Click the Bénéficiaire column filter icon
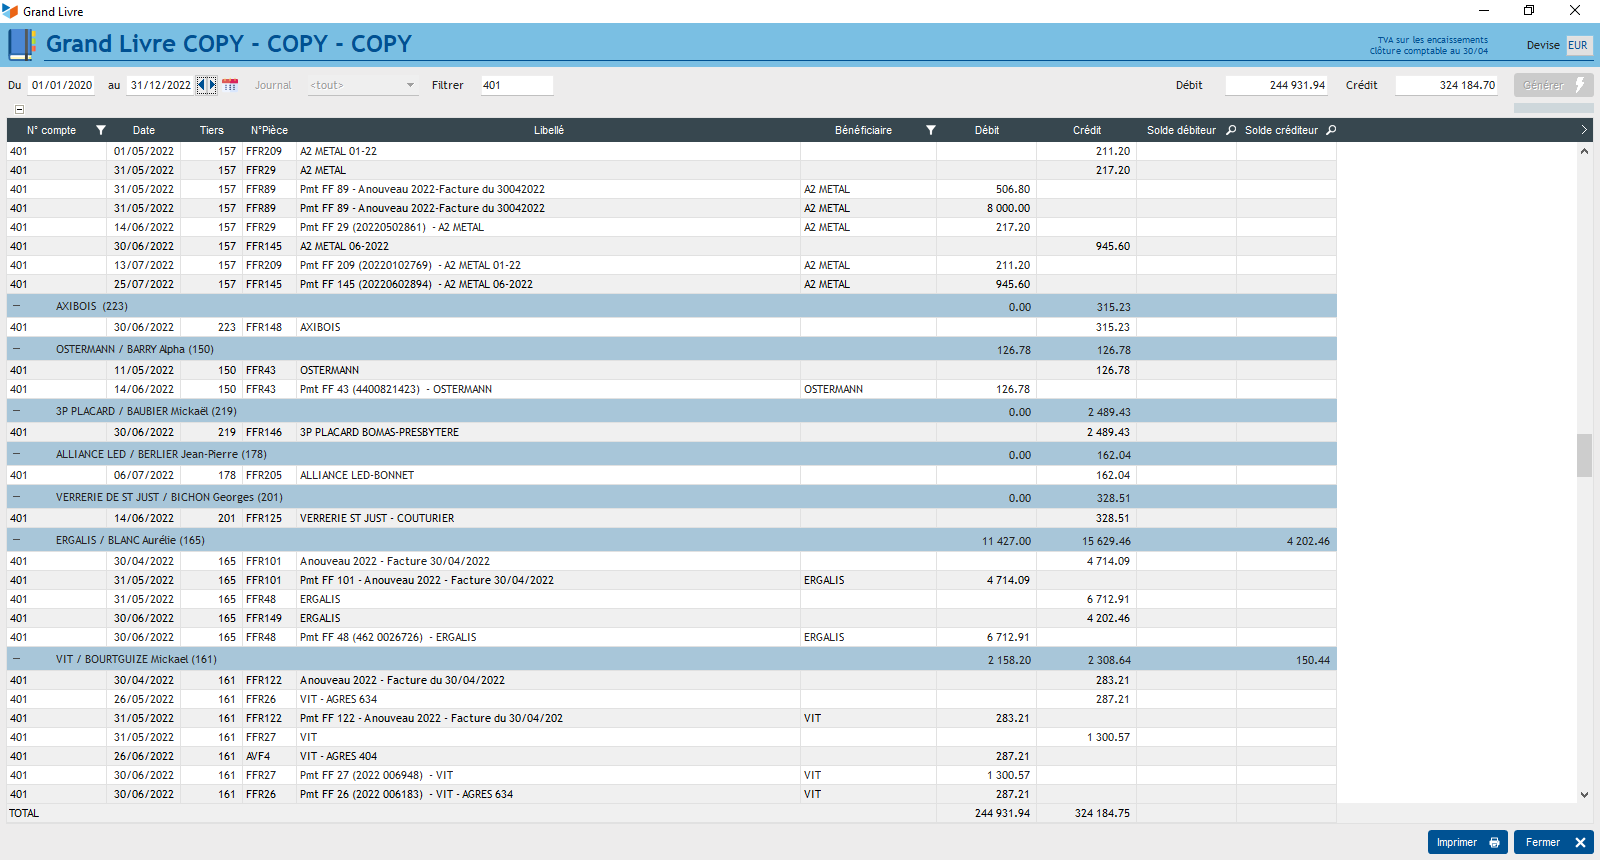The width and height of the screenshot is (1600, 860). pos(931,130)
